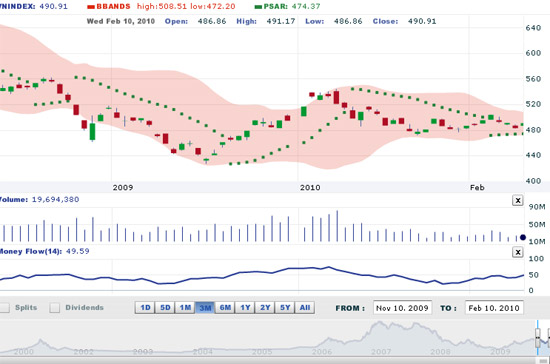
Task: Select the 3M time range
Action: pyautogui.click(x=205, y=308)
